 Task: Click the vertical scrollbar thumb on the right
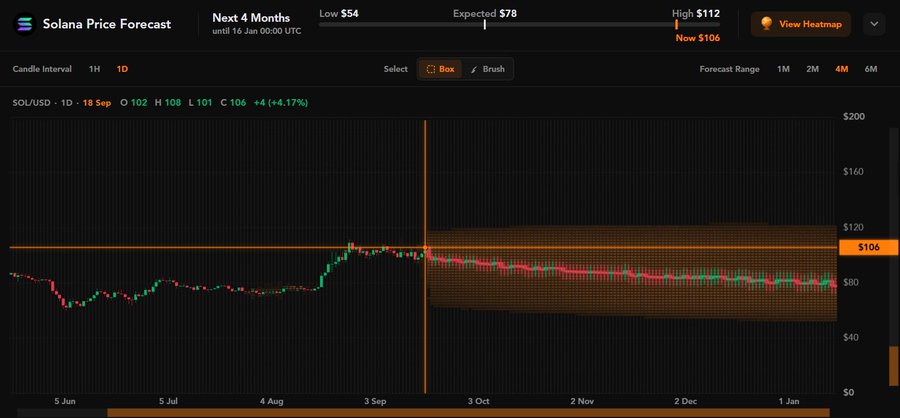(894, 366)
